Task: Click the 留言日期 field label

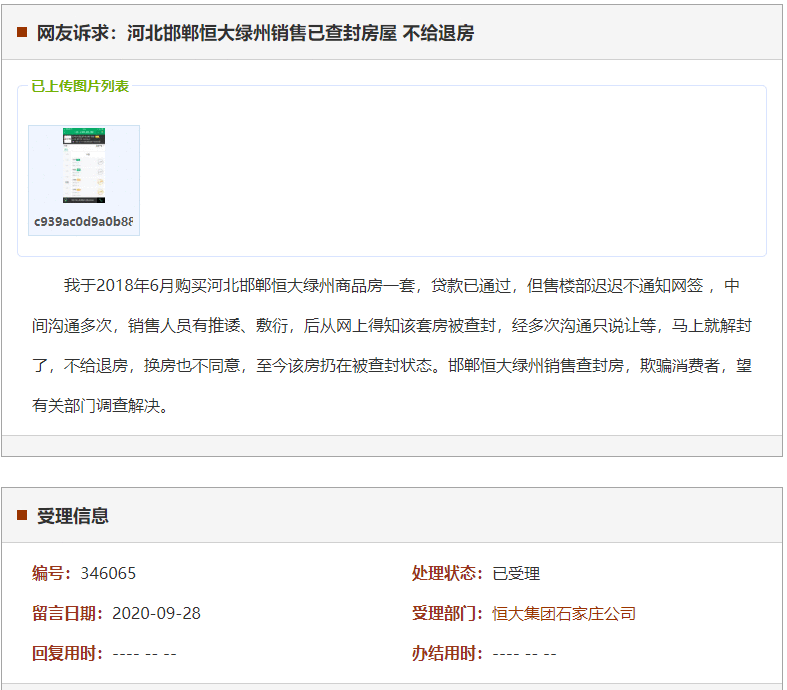Action: pos(68,613)
